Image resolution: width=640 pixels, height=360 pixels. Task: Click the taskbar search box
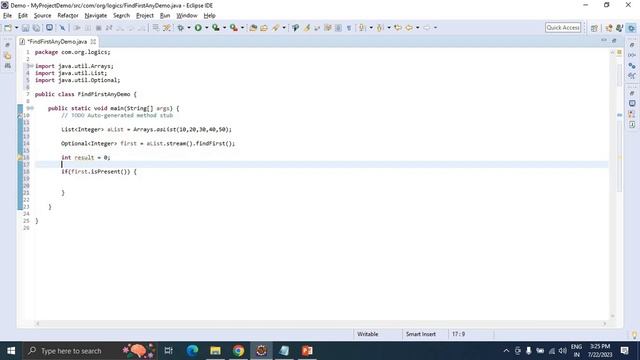[x=90, y=351]
